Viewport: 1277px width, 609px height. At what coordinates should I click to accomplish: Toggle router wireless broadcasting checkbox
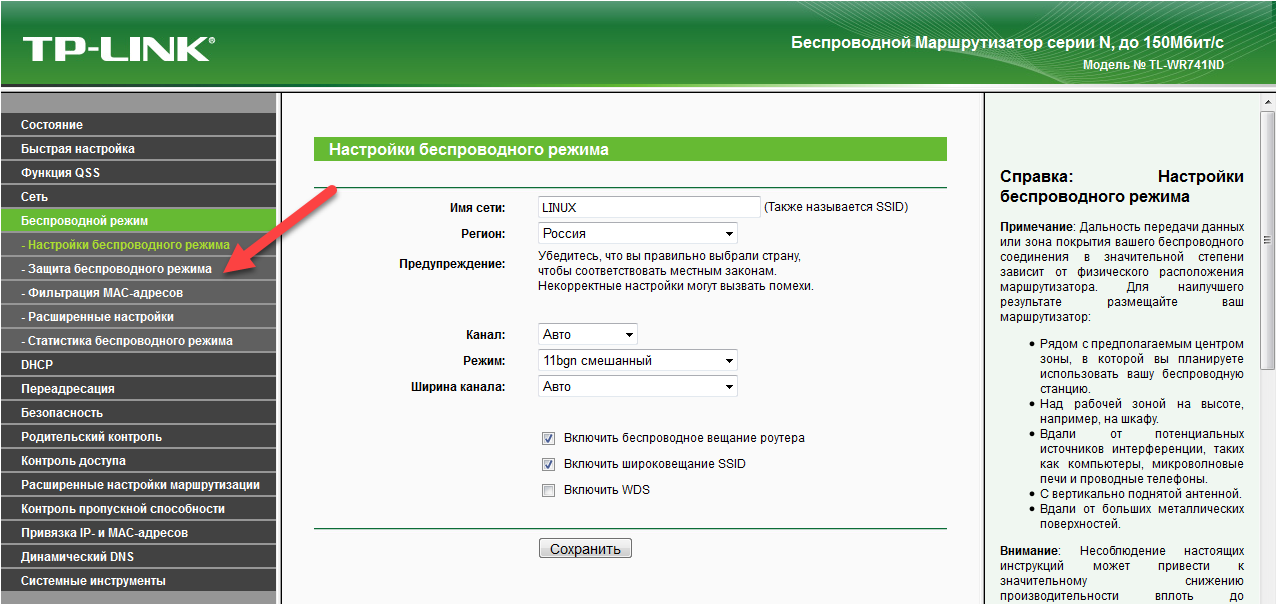[x=547, y=438]
